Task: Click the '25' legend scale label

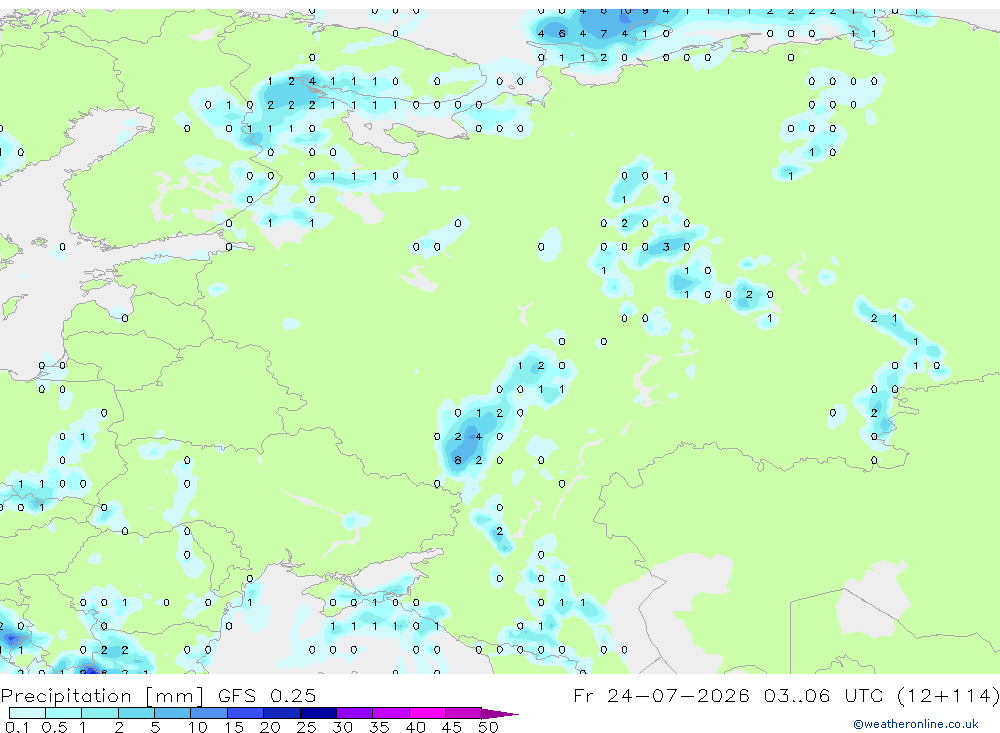Action: [x=306, y=727]
